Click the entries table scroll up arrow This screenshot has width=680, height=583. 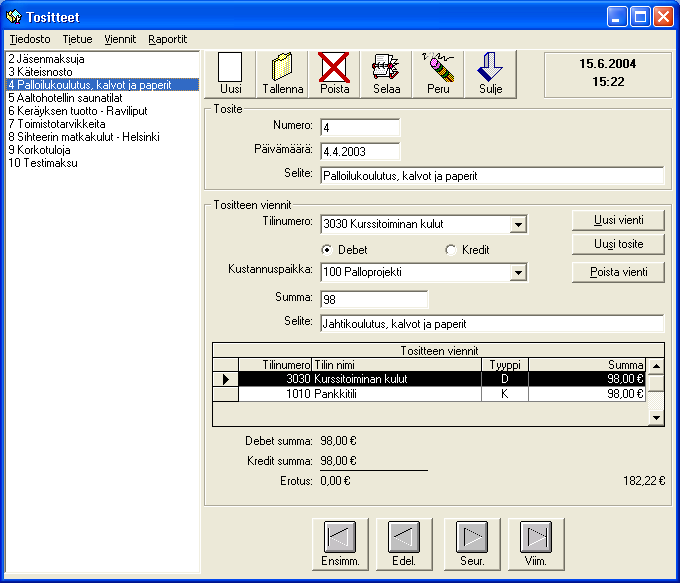tap(656, 366)
